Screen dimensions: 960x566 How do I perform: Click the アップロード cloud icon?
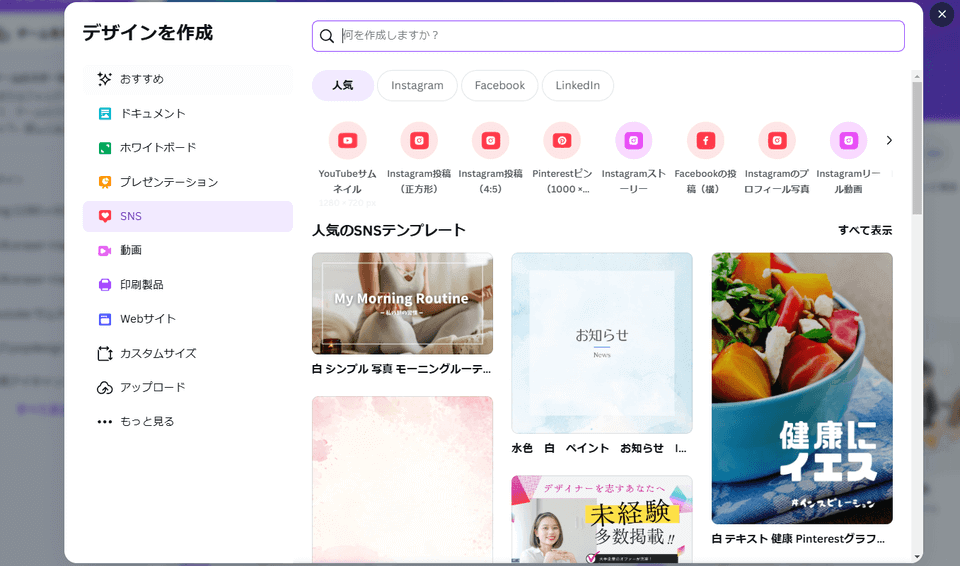tap(105, 388)
